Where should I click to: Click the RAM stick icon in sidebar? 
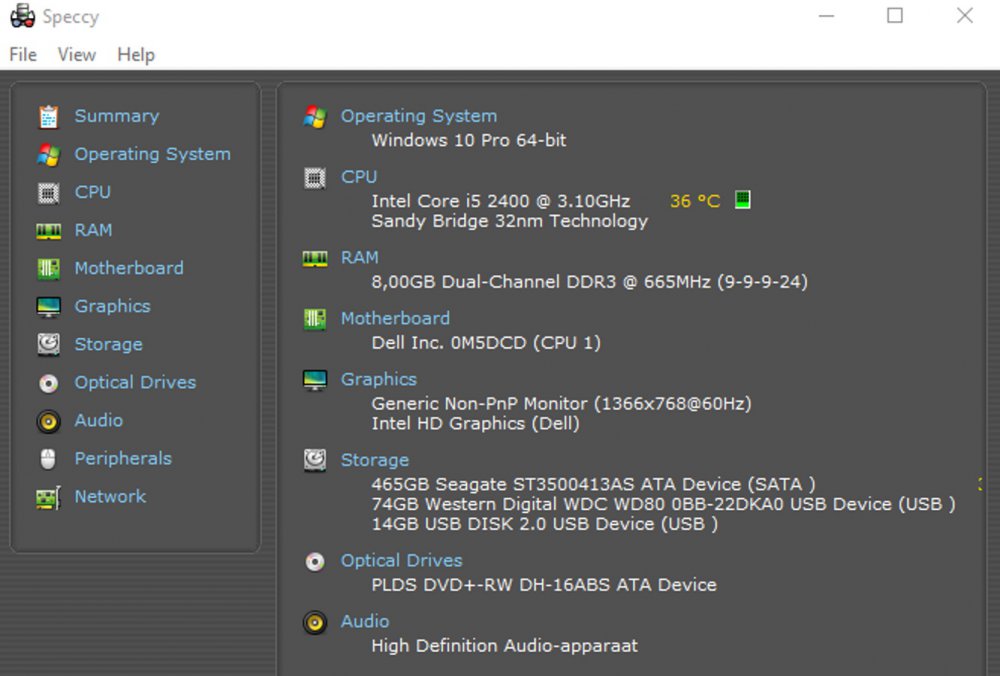click(48, 231)
